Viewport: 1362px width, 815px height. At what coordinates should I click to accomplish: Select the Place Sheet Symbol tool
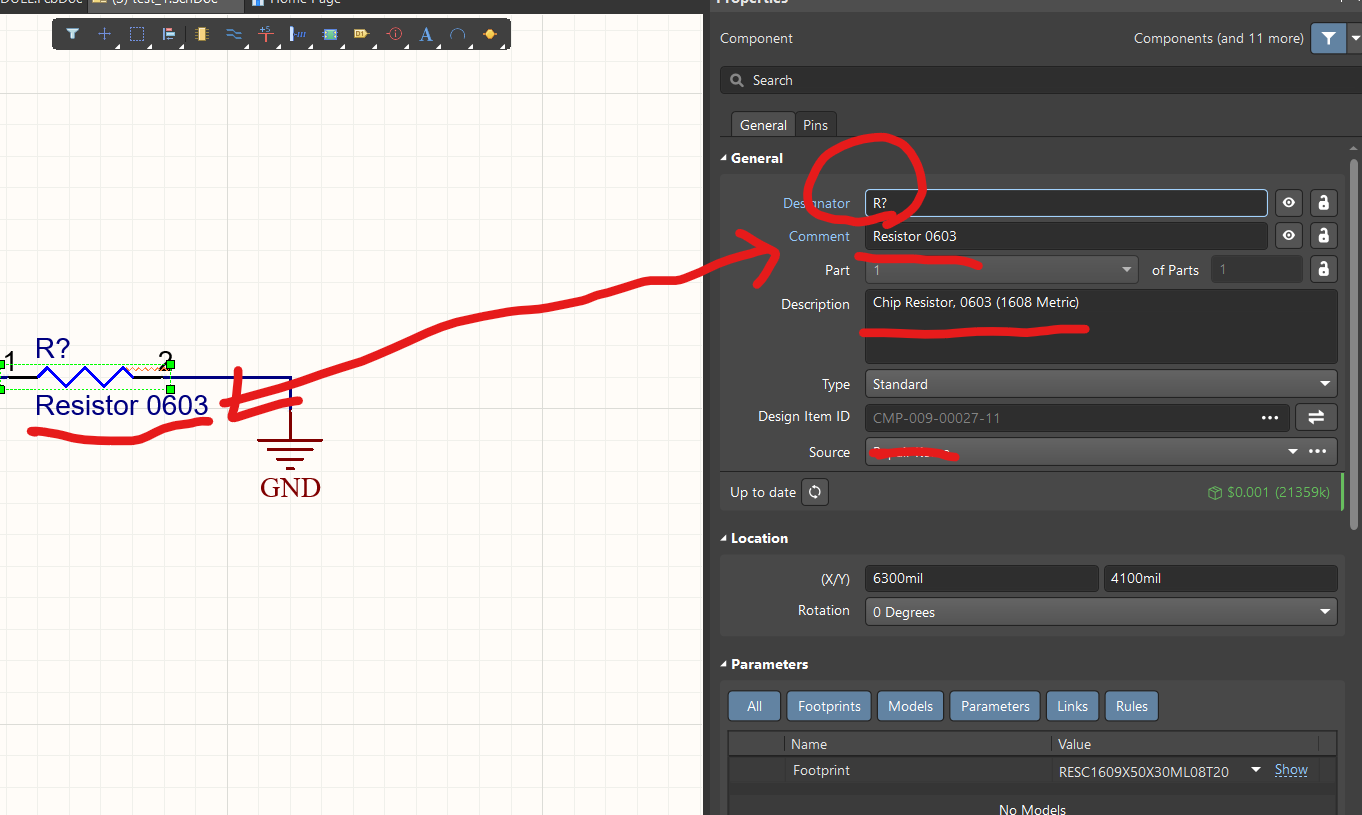(330, 34)
